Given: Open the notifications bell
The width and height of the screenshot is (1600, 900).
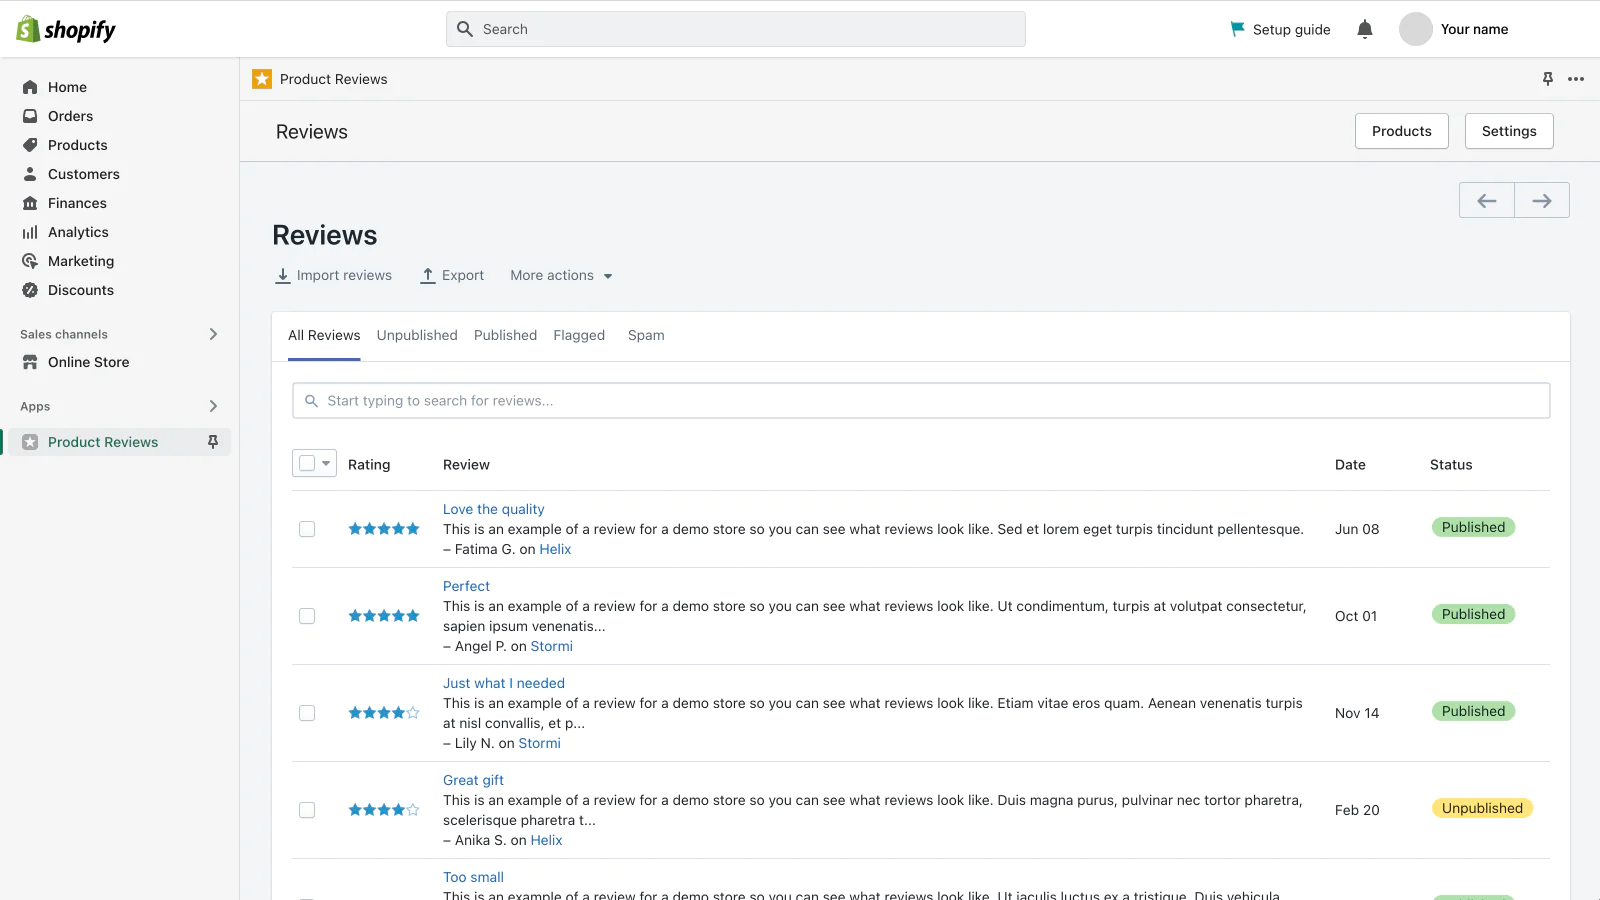Looking at the screenshot, I should pyautogui.click(x=1365, y=29).
